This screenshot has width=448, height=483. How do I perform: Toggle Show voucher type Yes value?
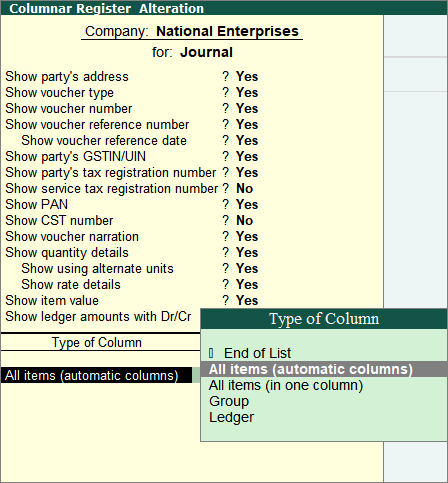pos(247,93)
